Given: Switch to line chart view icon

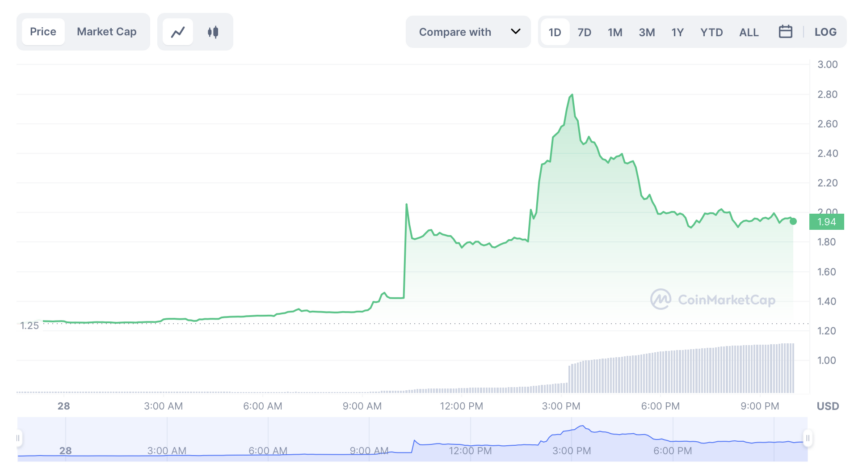Looking at the screenshot, I should [x=178, y=32].
